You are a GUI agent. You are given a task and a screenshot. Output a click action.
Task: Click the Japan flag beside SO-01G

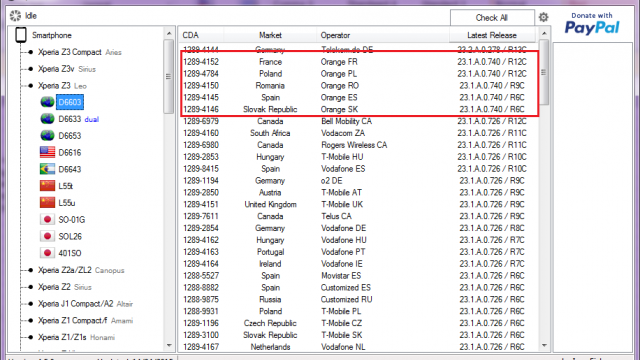point(47,220)
